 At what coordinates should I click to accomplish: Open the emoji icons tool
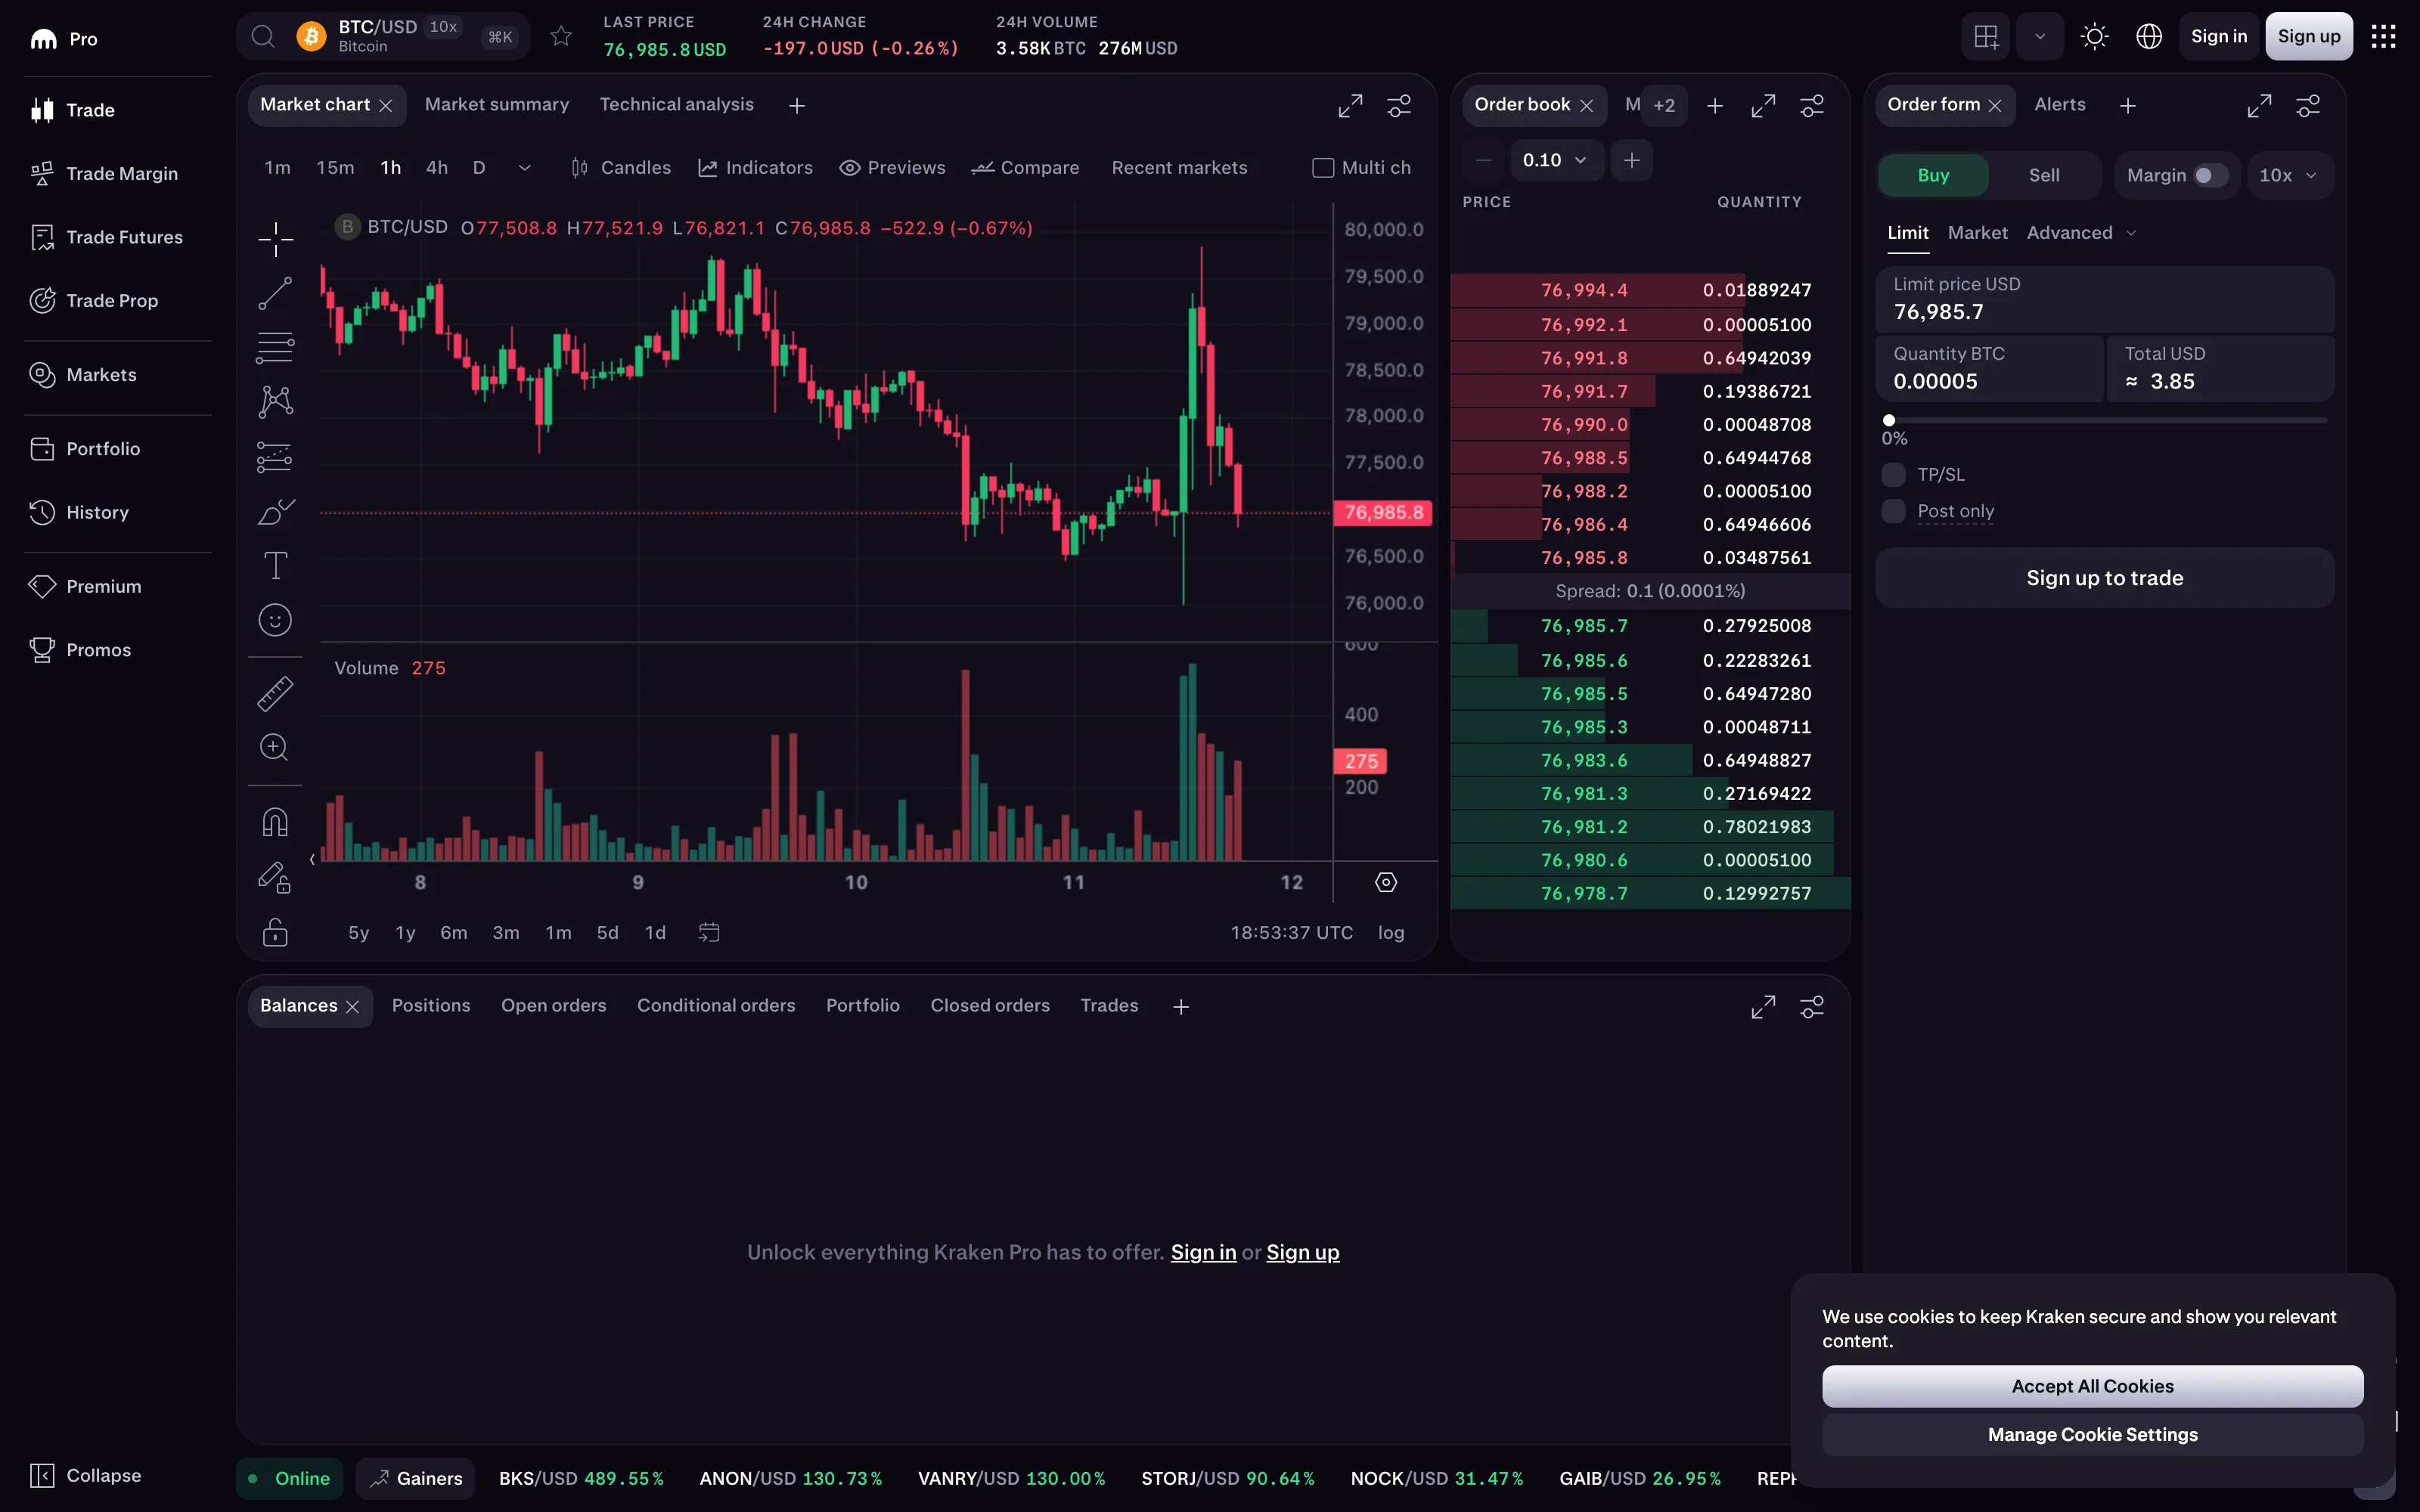(275, 620)
